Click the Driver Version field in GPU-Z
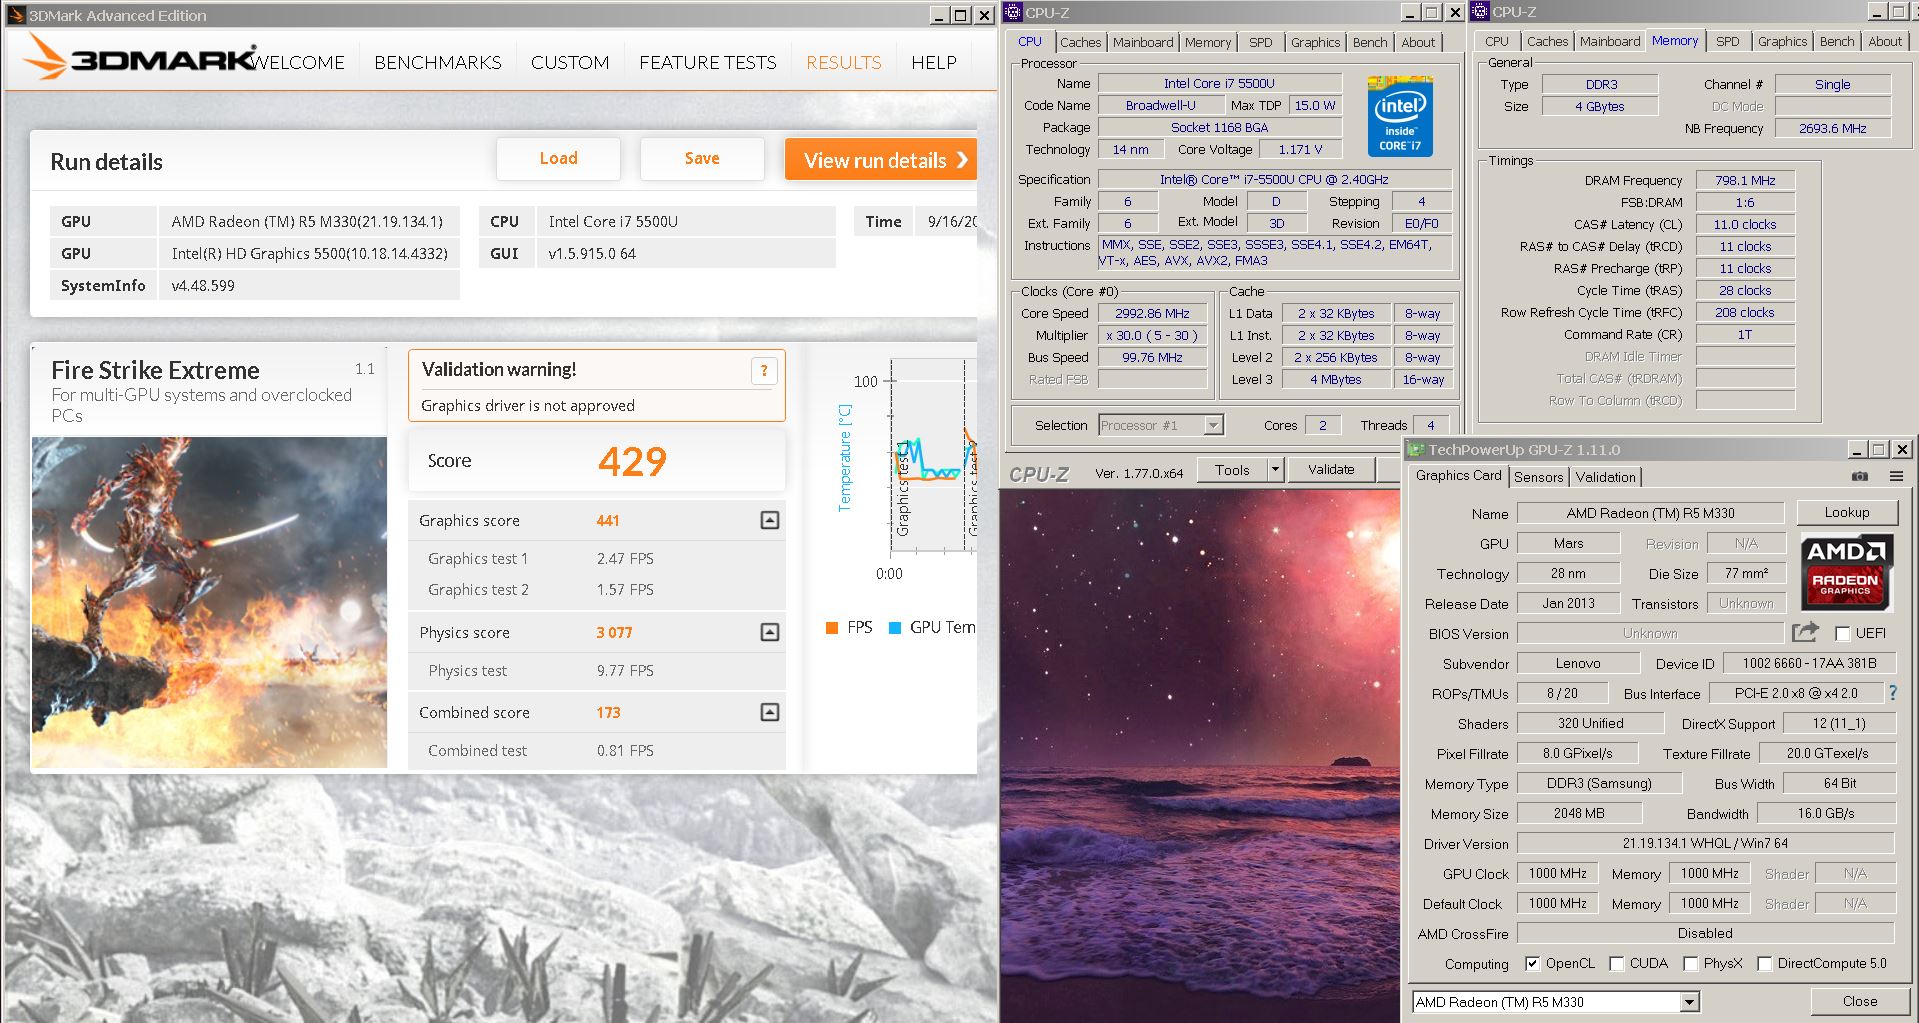1919x1023 pixels. pyautogui.click(x=1705, y=843)
